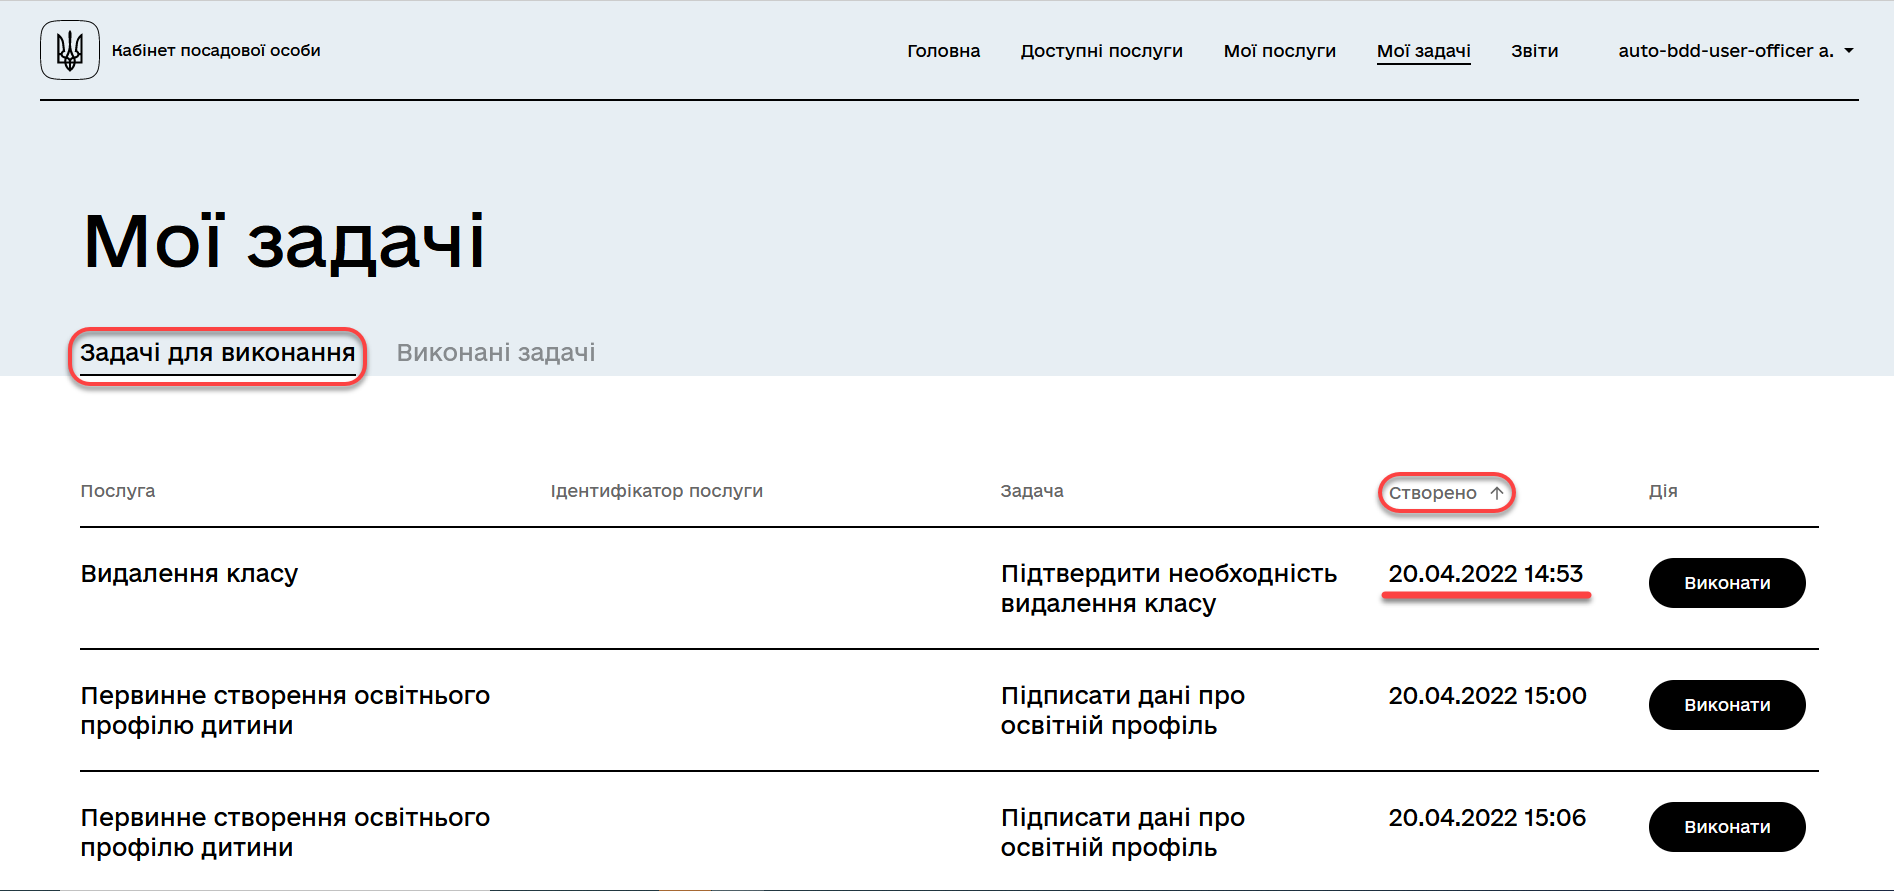
Task: Click the date 20.04.2022 15:06
Action: coord(1487,818)
